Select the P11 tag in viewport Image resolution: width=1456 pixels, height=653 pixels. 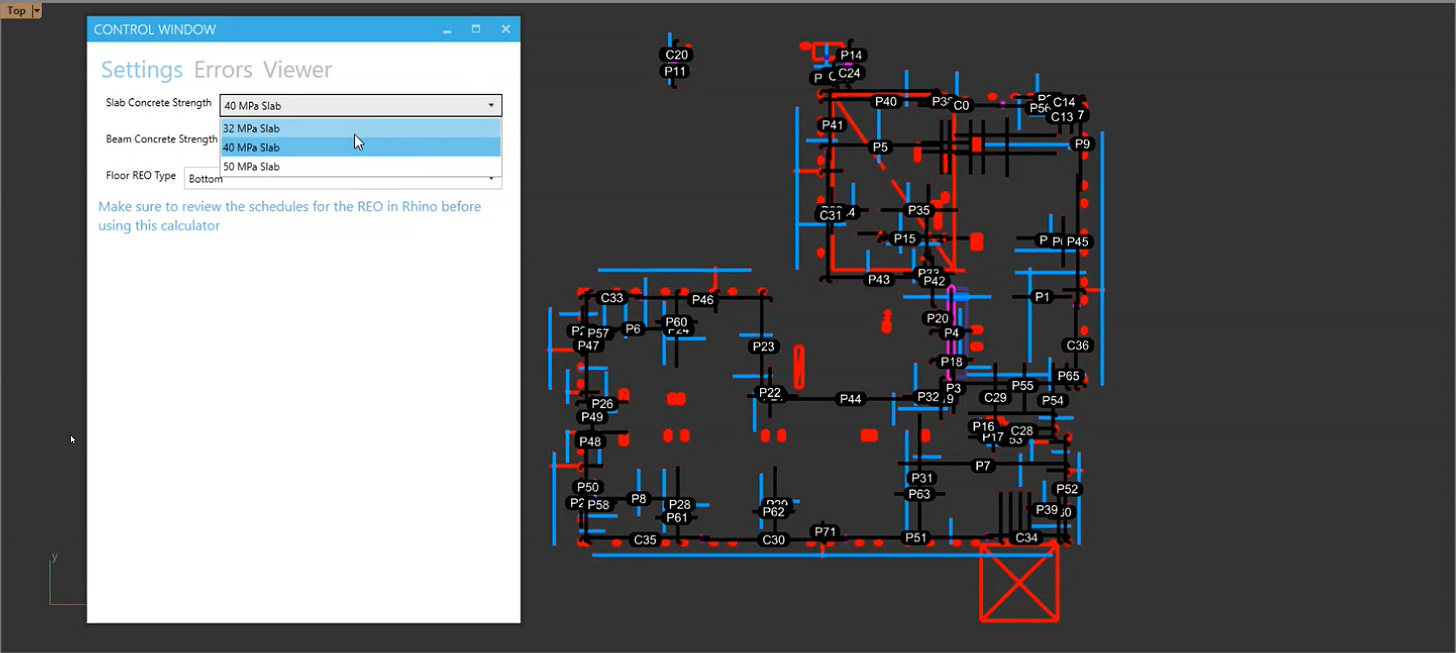pos(675,71)
